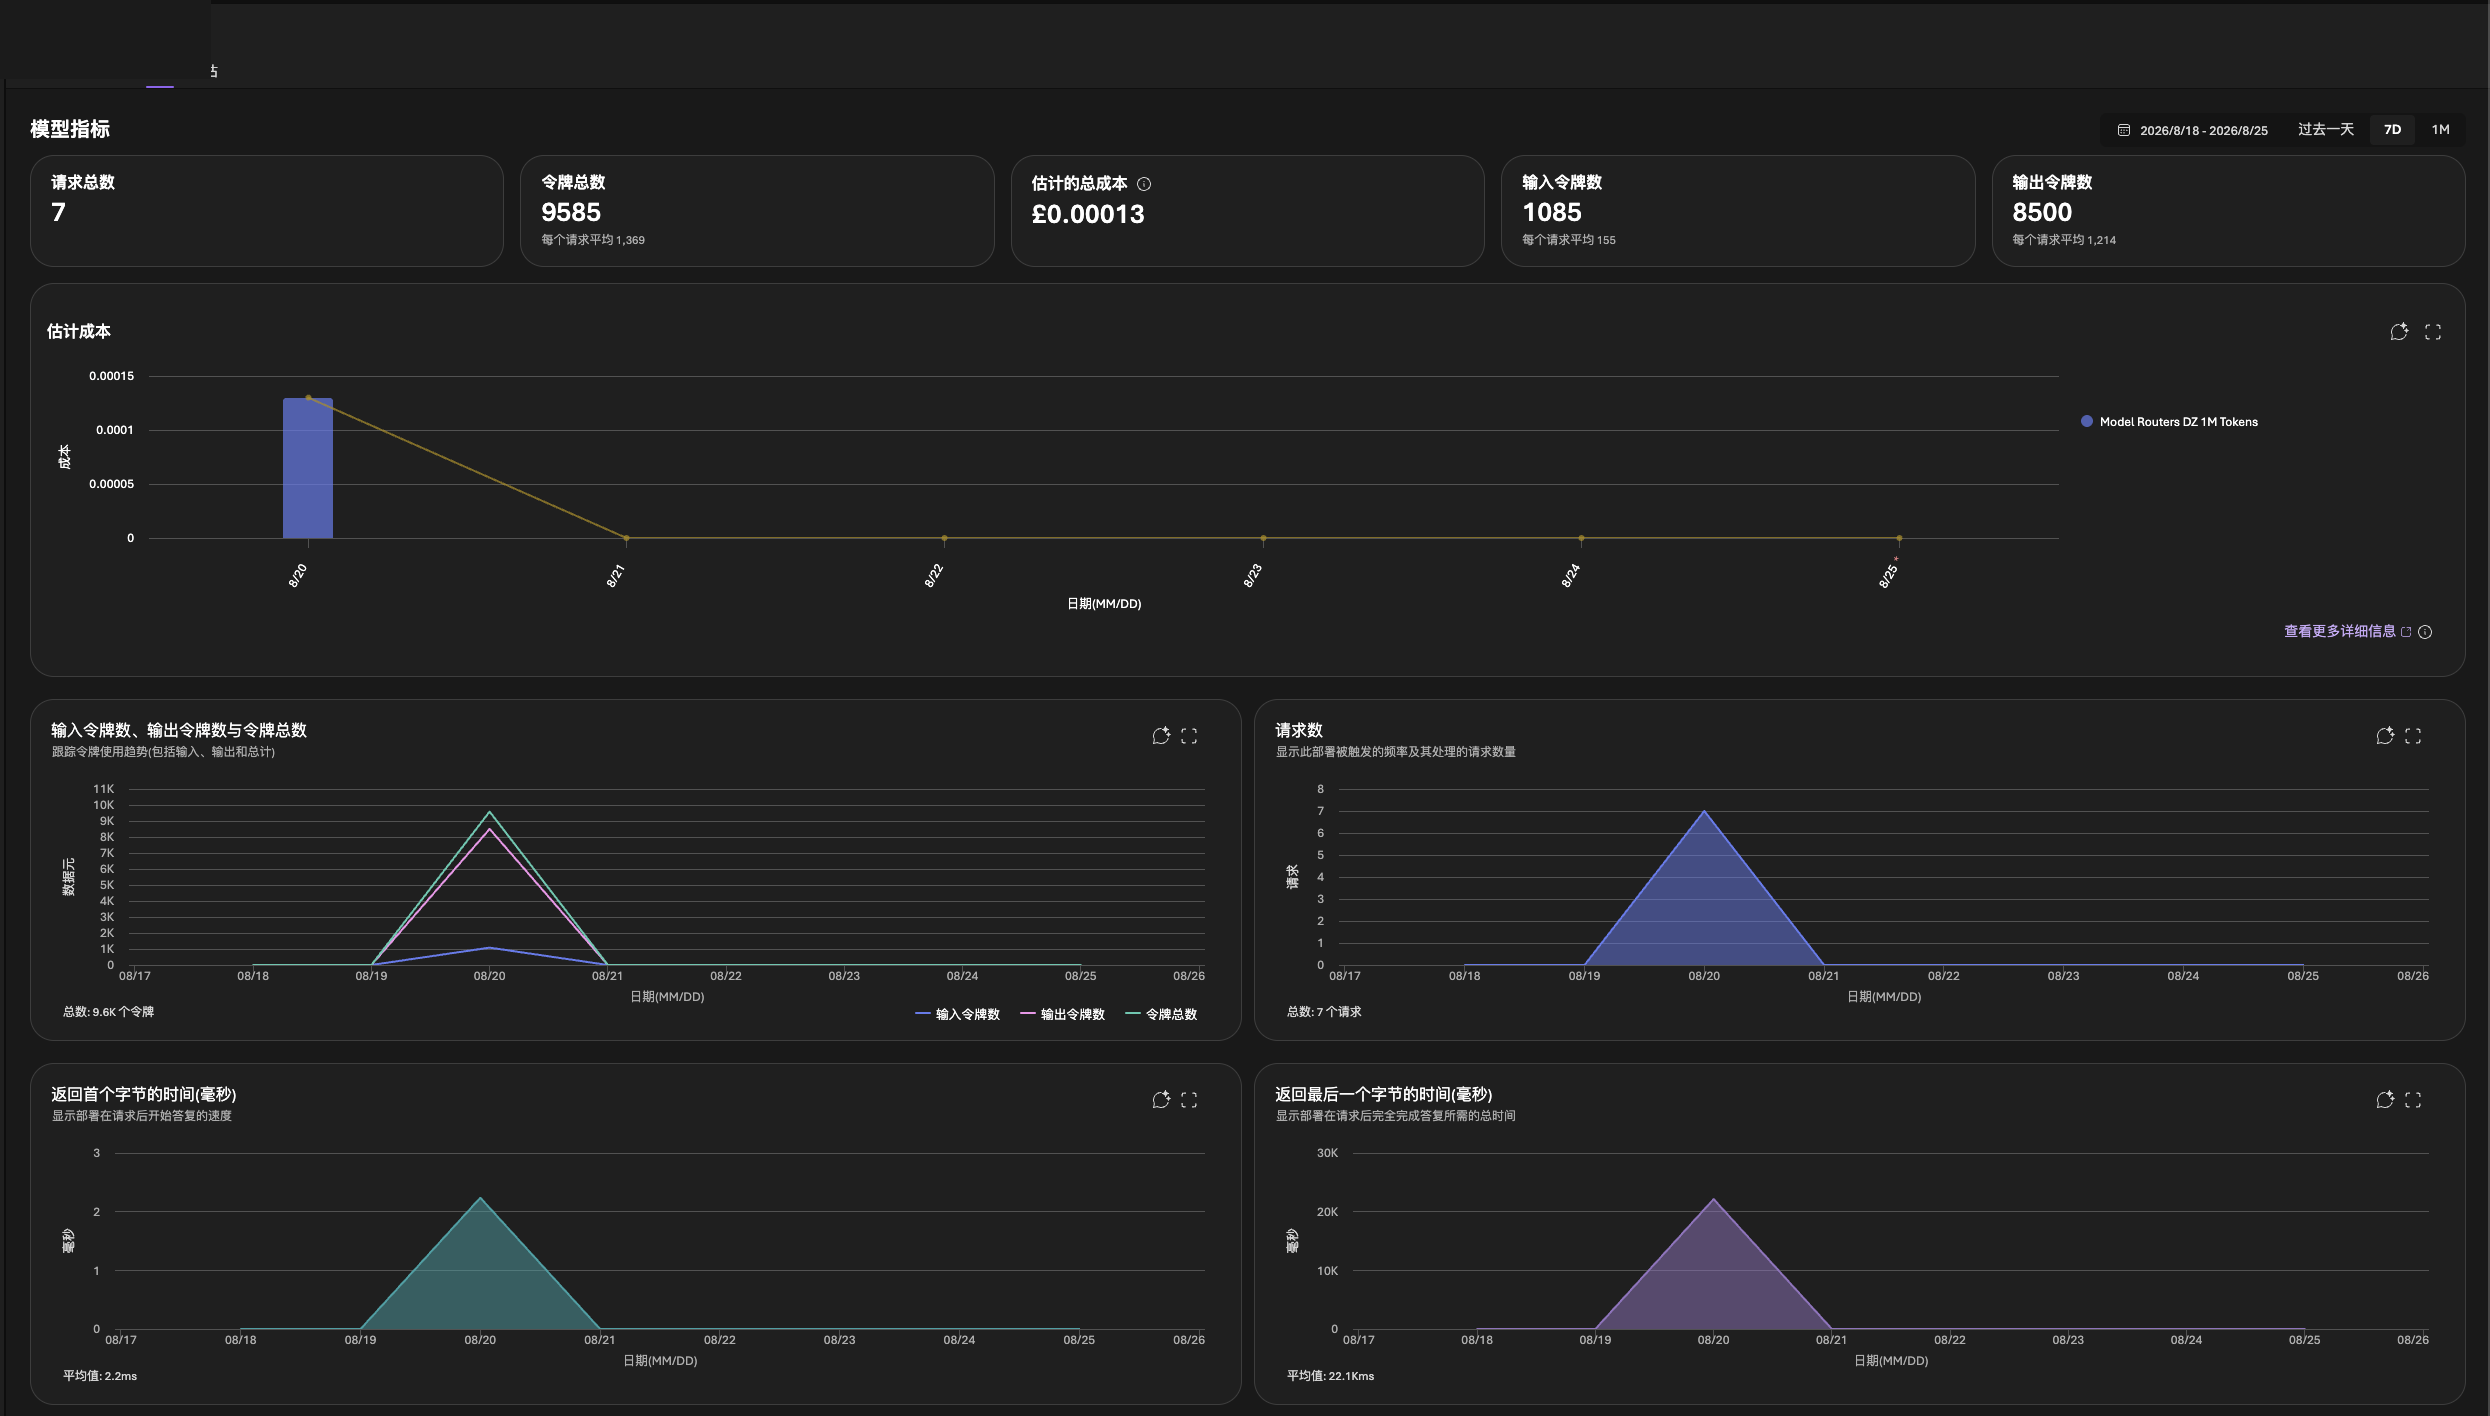Click the 显示此部署被触发的频率 subtitle
Image resolution: width=2490 pixels, height=1416 pixels.
[1395, 752]
